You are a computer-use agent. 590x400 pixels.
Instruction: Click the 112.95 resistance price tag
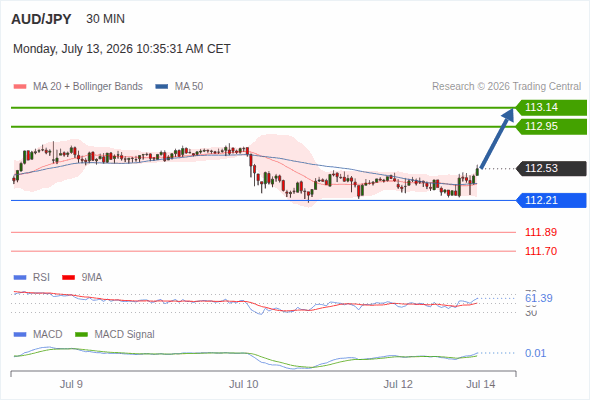(551, 126)
